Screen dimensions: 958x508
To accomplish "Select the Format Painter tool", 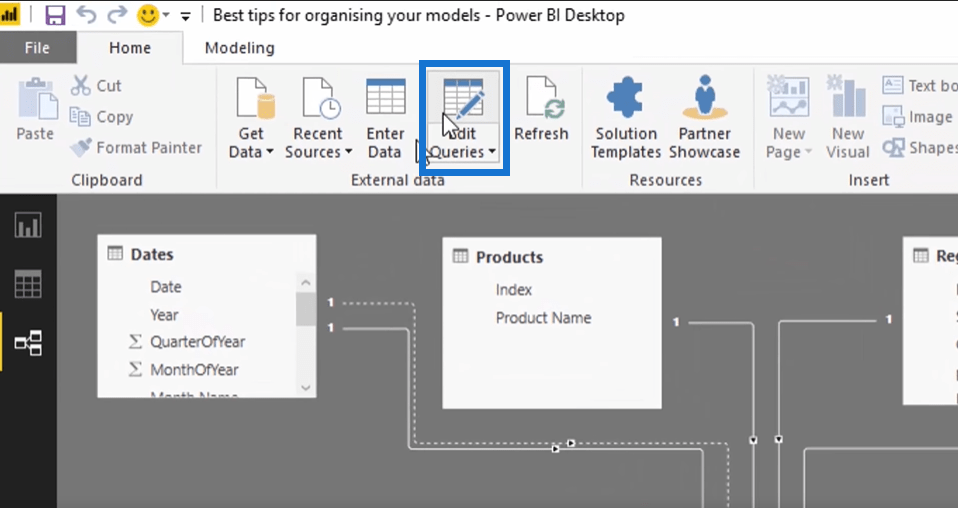I will pos(136,147).
